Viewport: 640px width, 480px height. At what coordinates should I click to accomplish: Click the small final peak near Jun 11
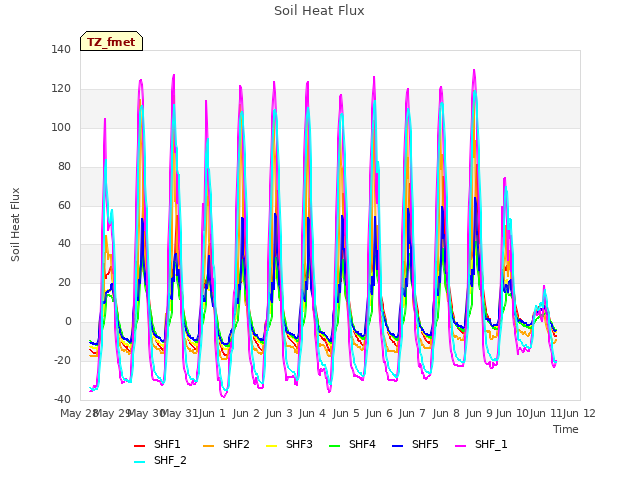(x=544, y=287)
